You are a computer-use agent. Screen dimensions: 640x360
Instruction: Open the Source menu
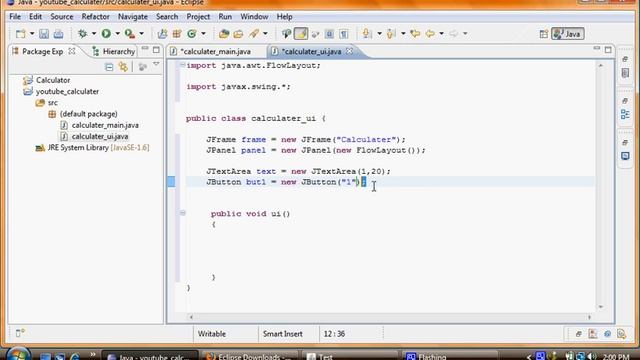coord(62,17)
